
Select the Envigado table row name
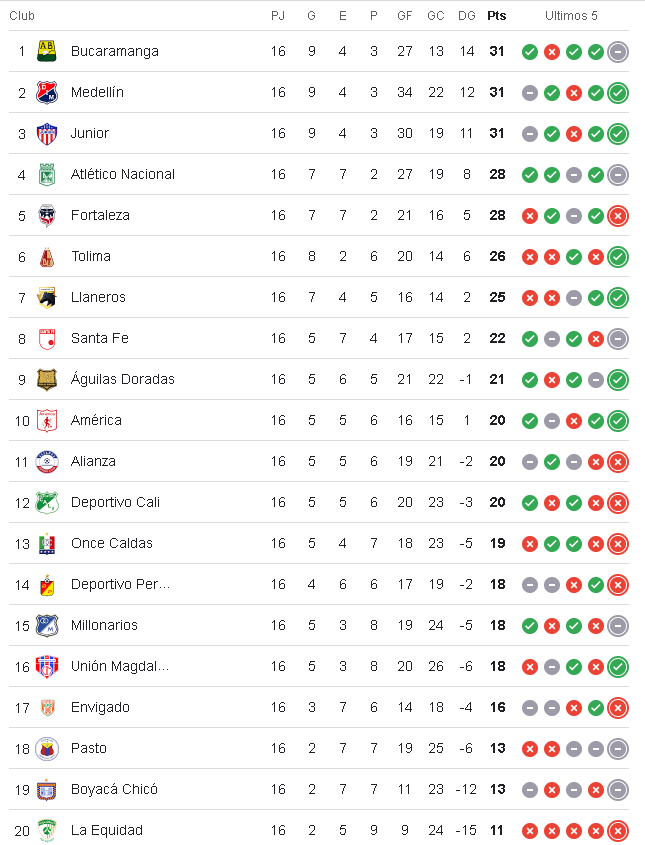click(100, 707)
